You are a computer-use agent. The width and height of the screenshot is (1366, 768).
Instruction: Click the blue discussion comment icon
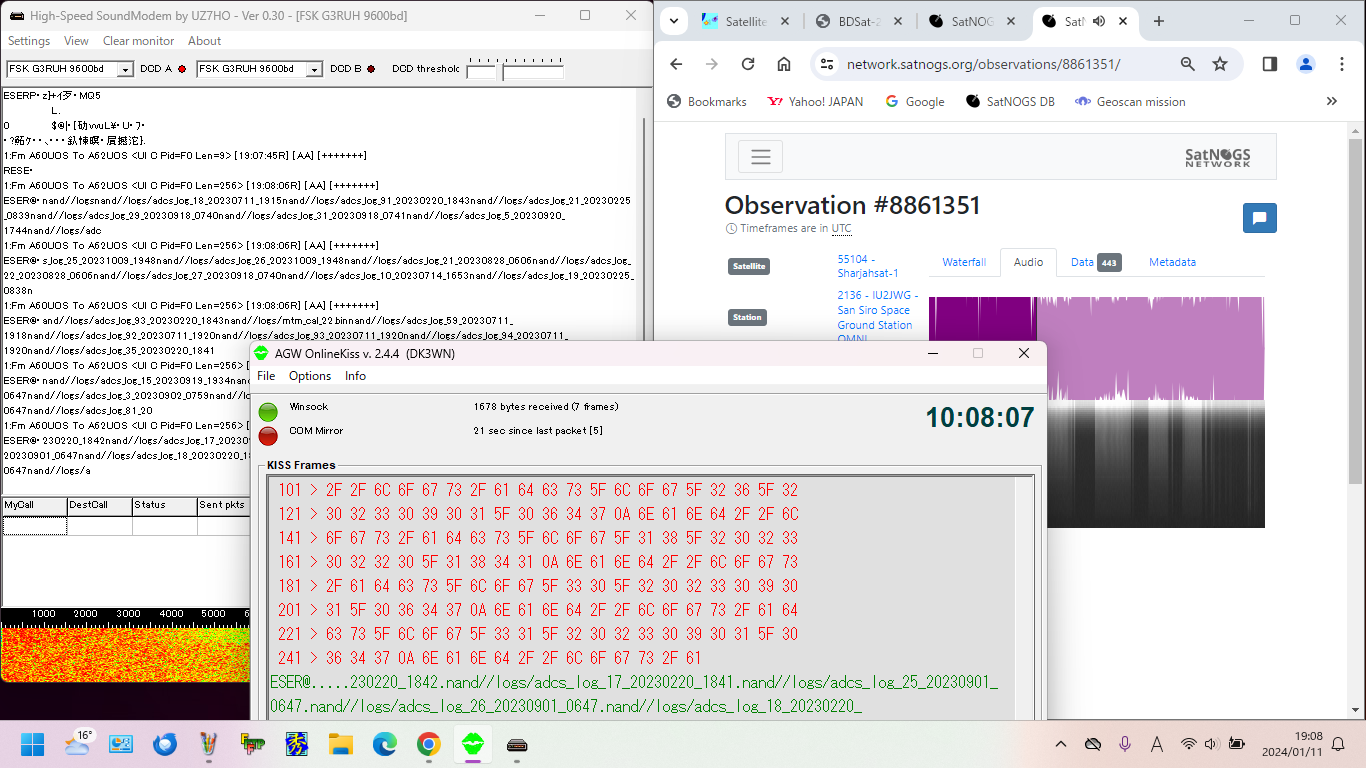click(1259, 218)
